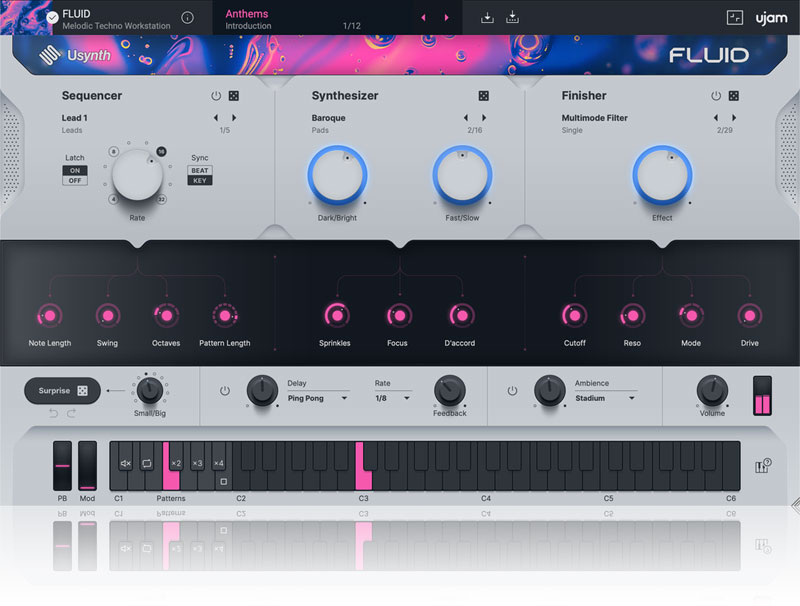Randomize the Synthesizer with its dice icon
Screen dimensions: 800x606
click(x=484, y=96)
